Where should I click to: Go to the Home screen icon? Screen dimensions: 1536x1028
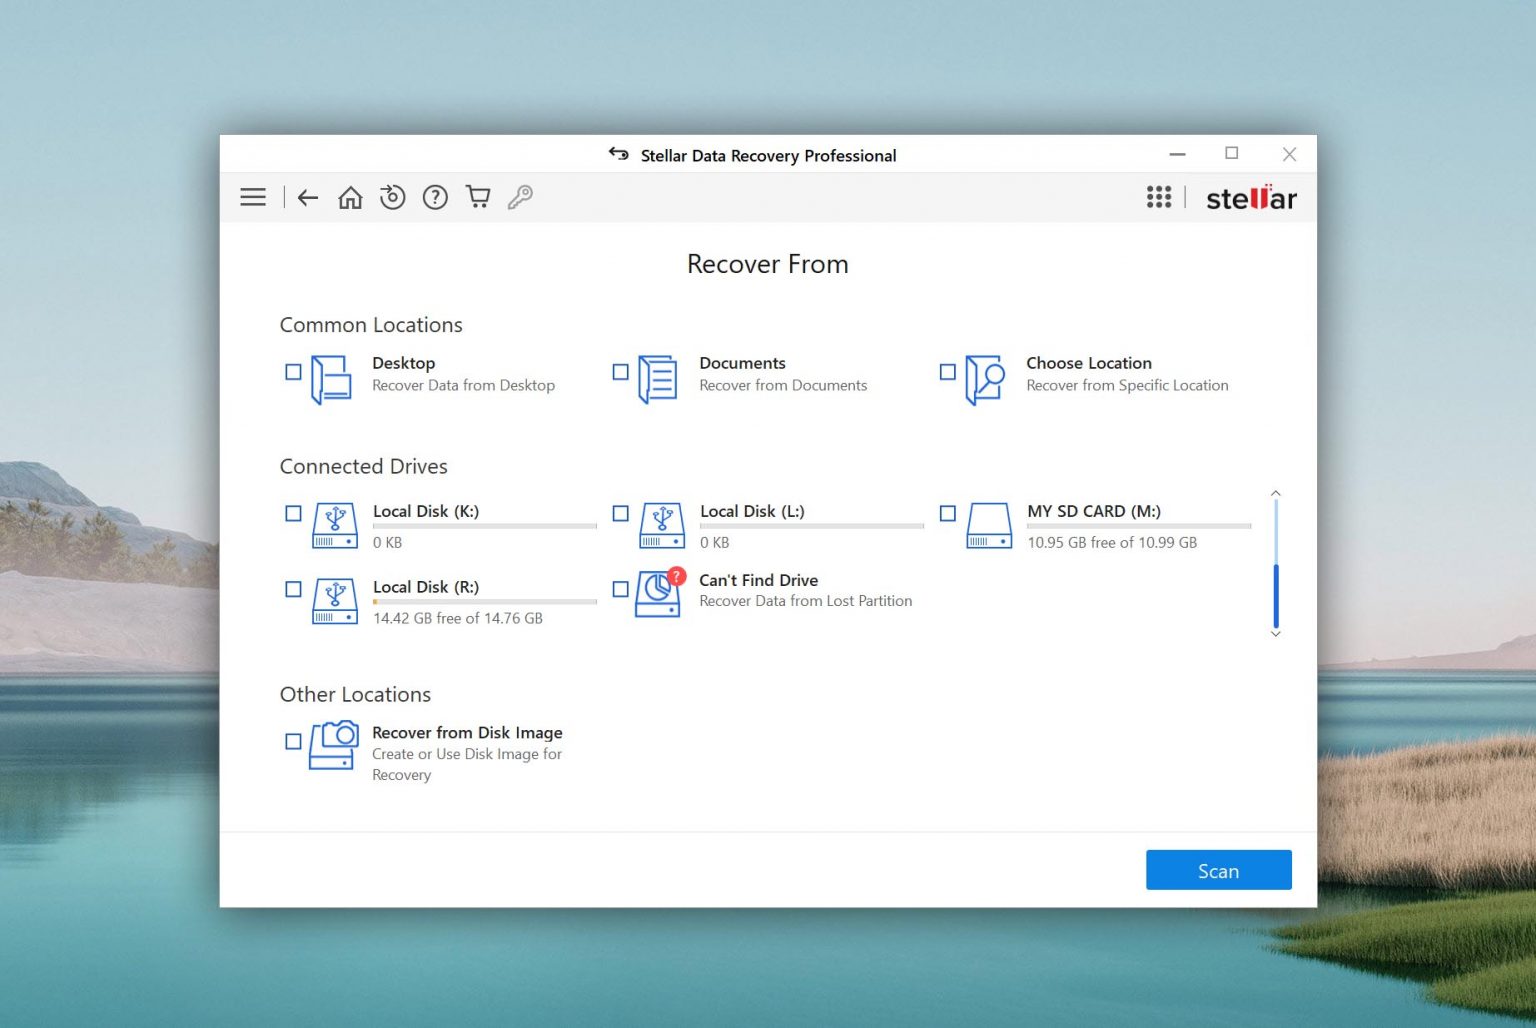click(x=350, y=197)
